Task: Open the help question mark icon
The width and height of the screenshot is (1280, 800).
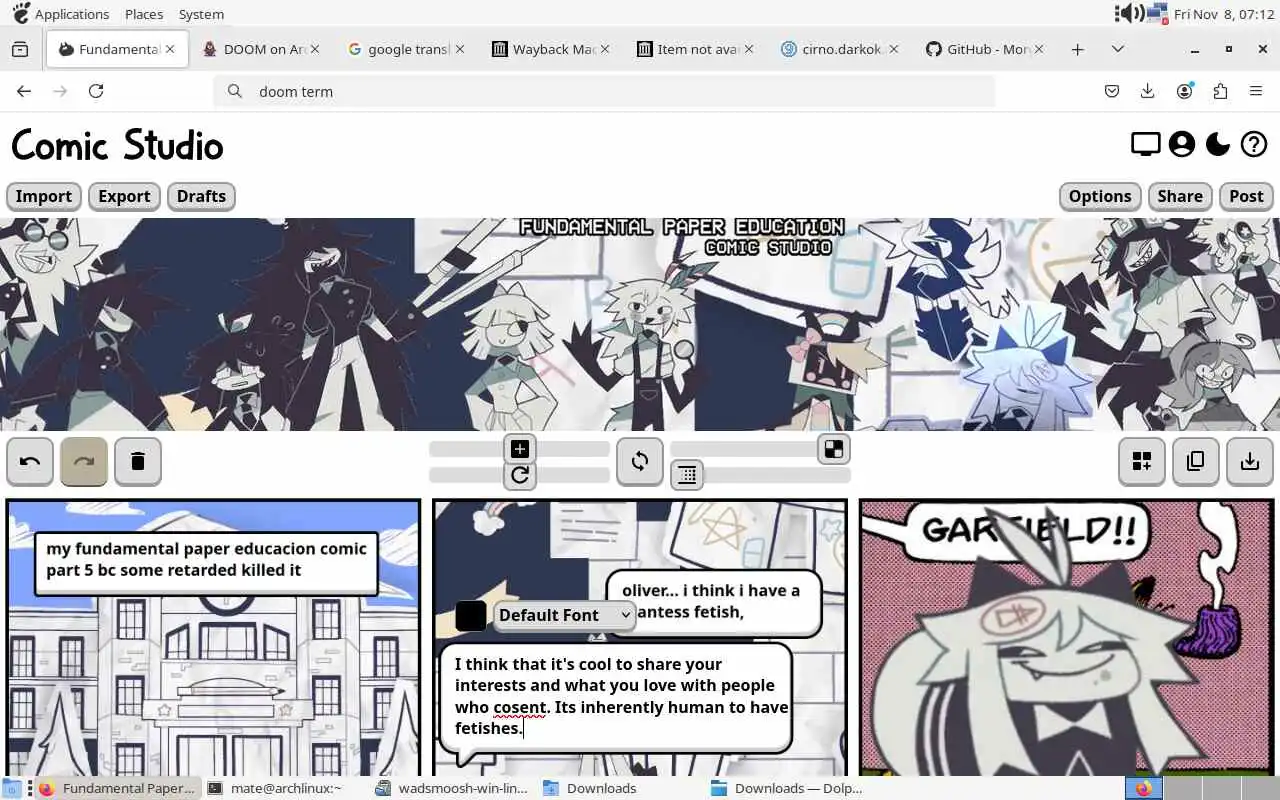Action: click(1254, 145)
